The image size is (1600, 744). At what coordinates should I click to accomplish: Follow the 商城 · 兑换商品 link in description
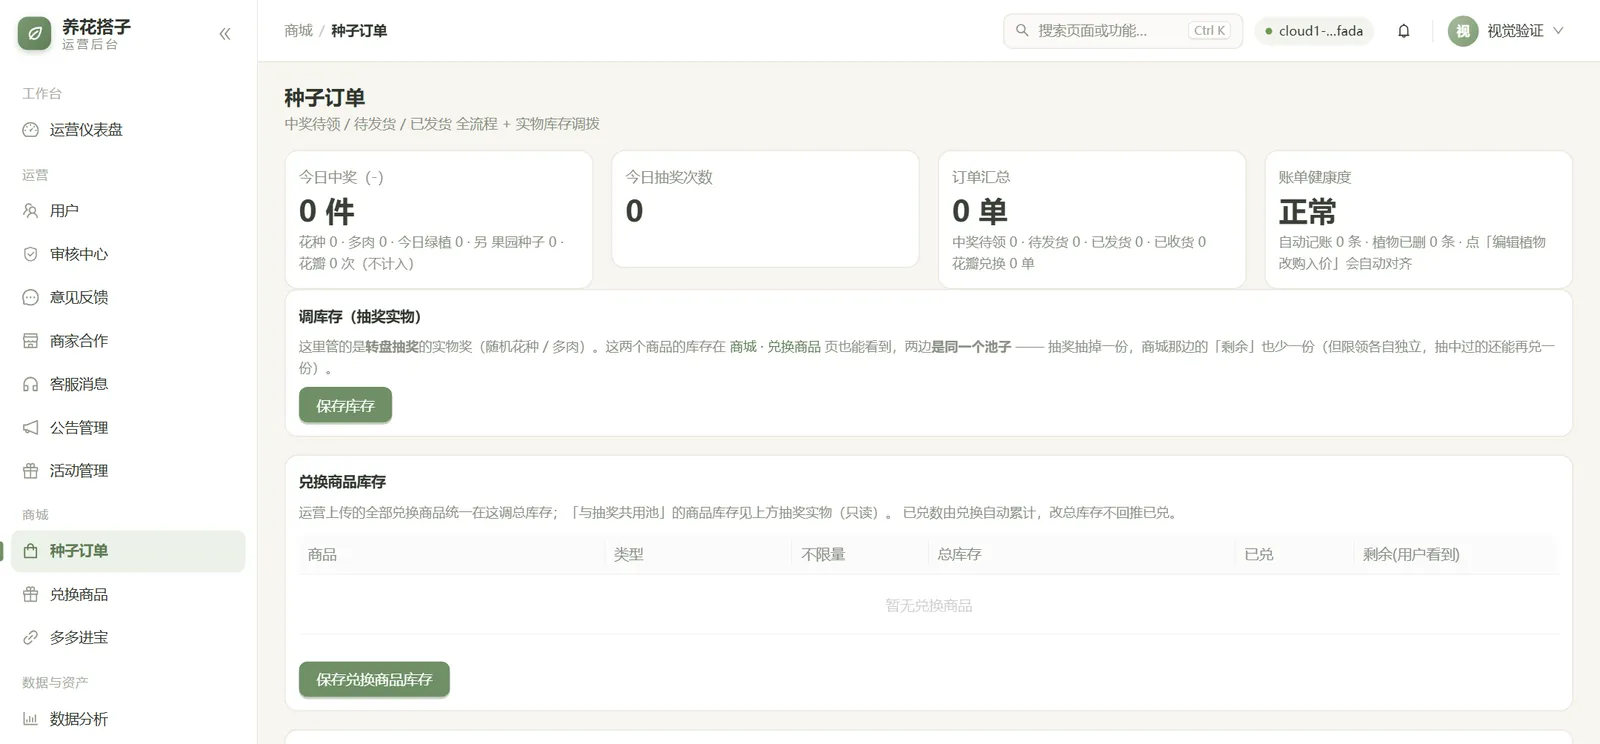click(775, 347)
